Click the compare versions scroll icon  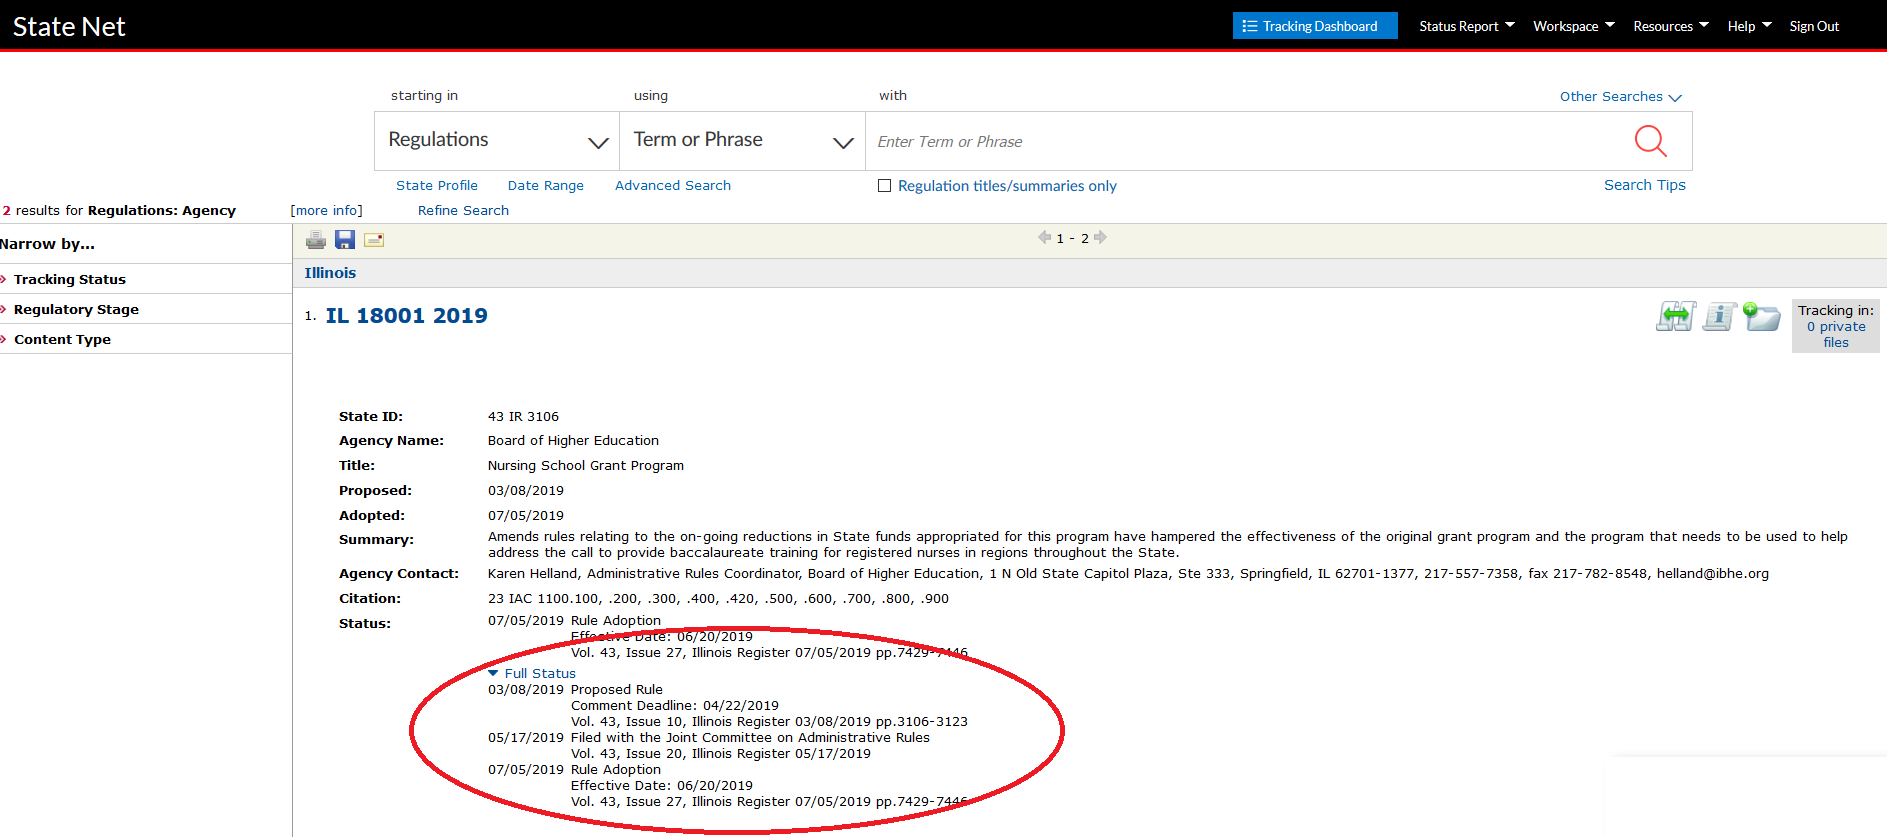click(x=1675, y=317)
